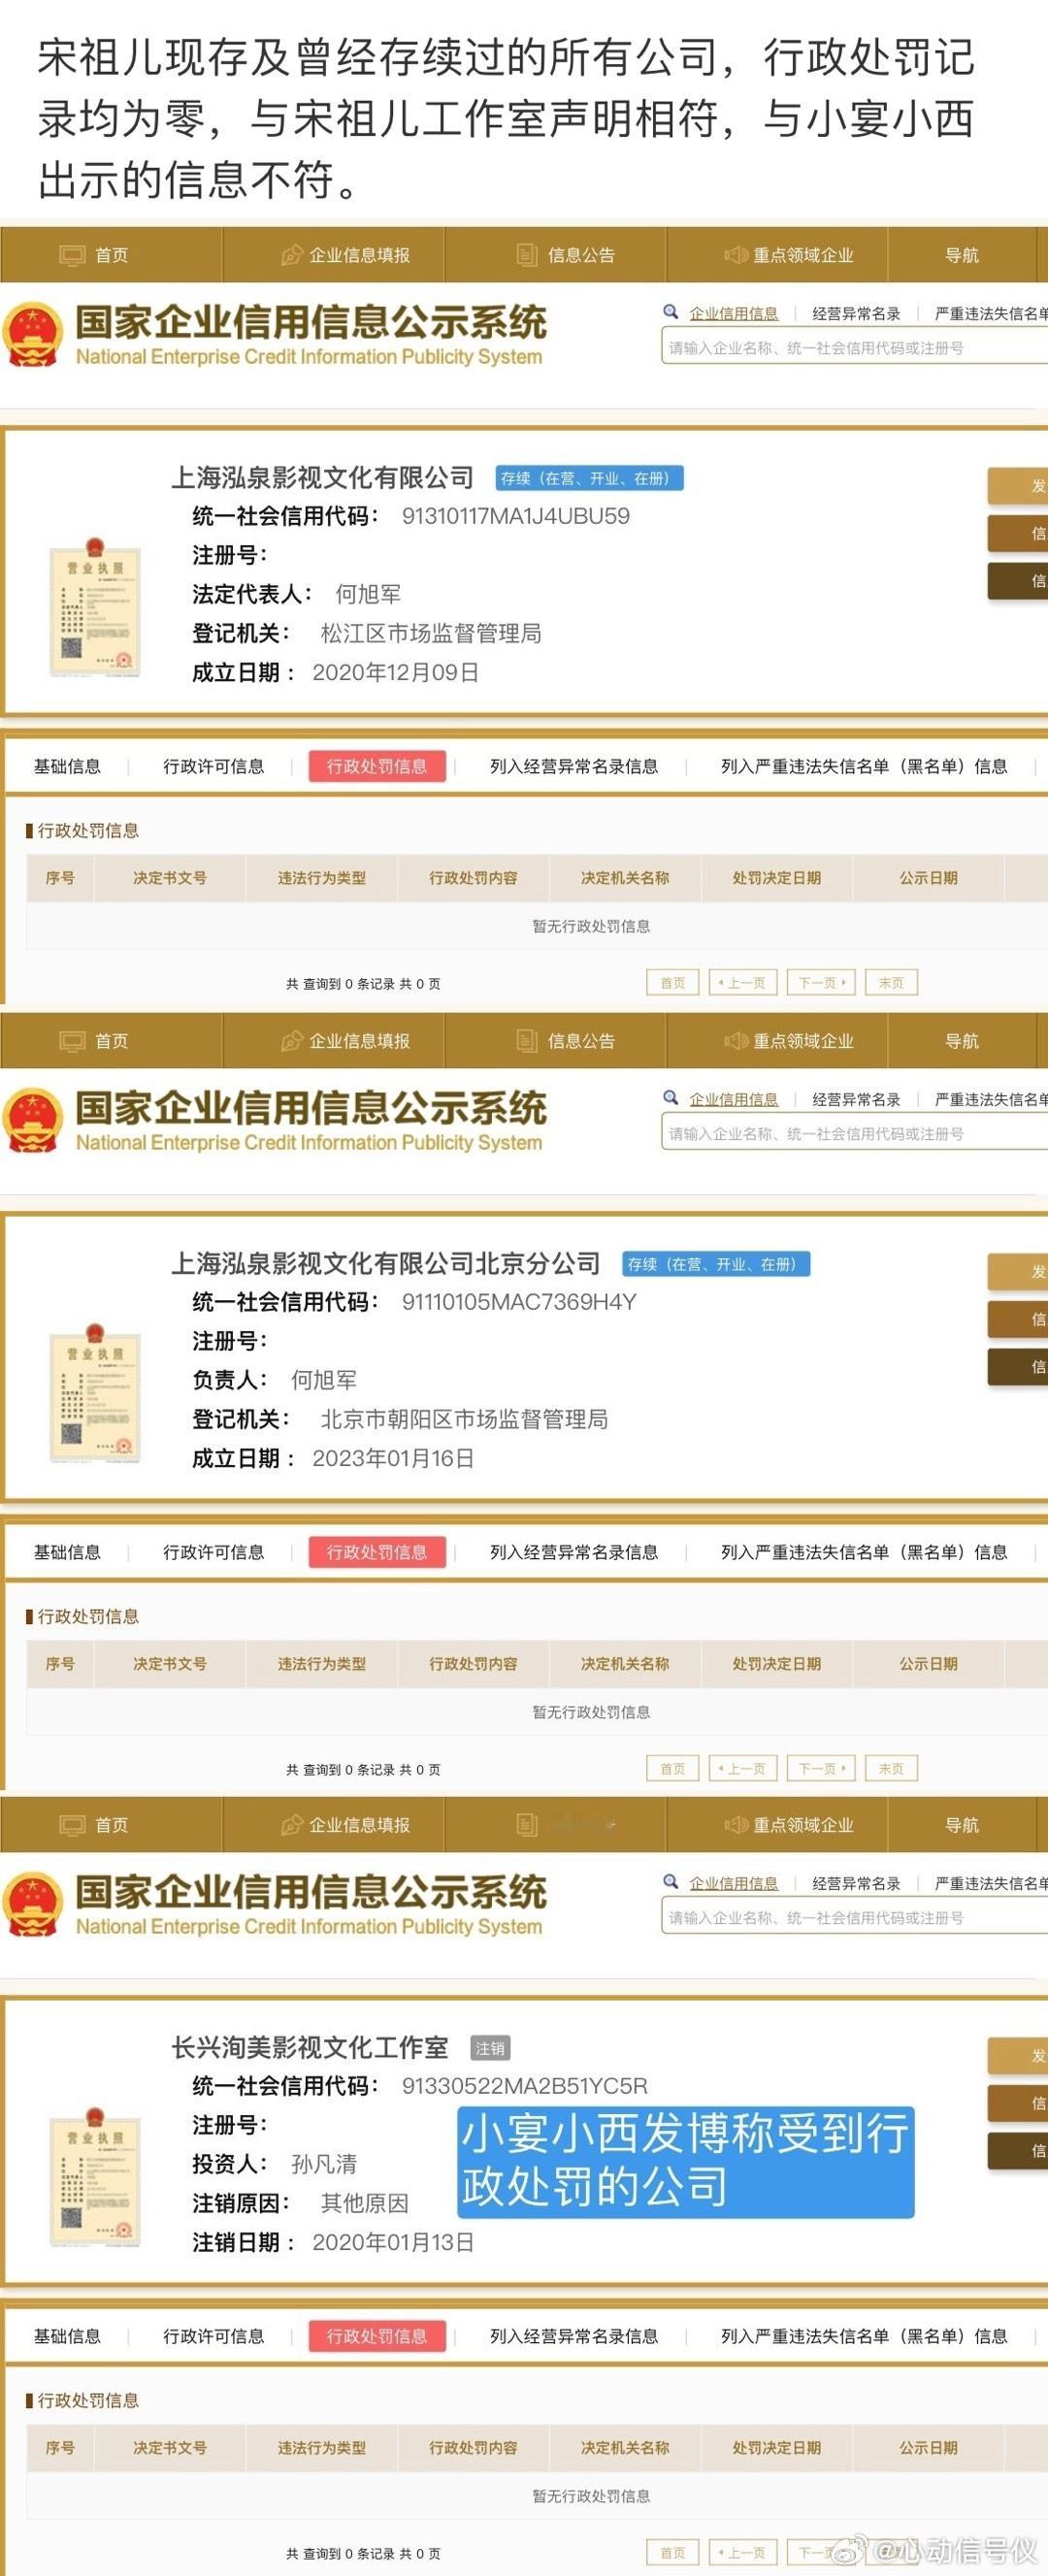Click investor name 孙凡清

324,2164
